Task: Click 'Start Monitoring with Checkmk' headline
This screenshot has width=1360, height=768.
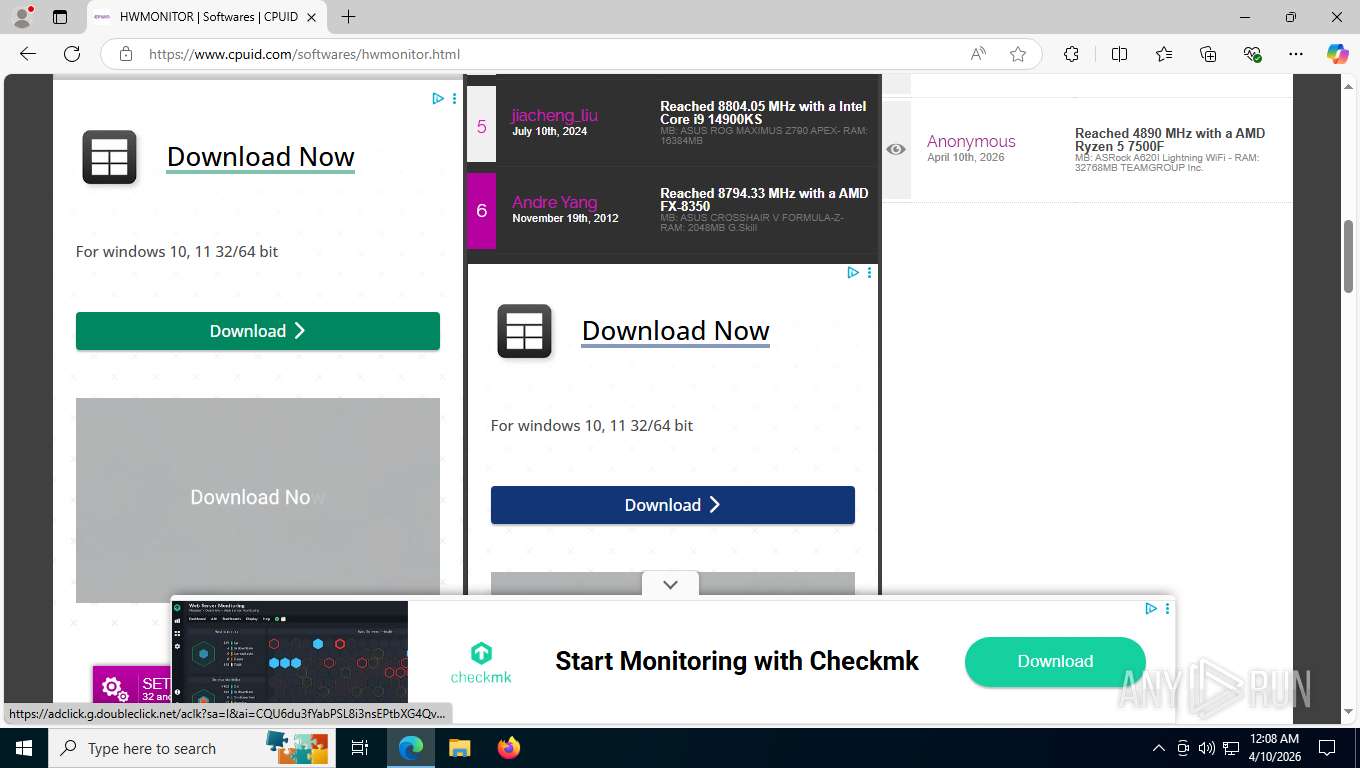Action: pyautogui.click(x=737, y=661)
